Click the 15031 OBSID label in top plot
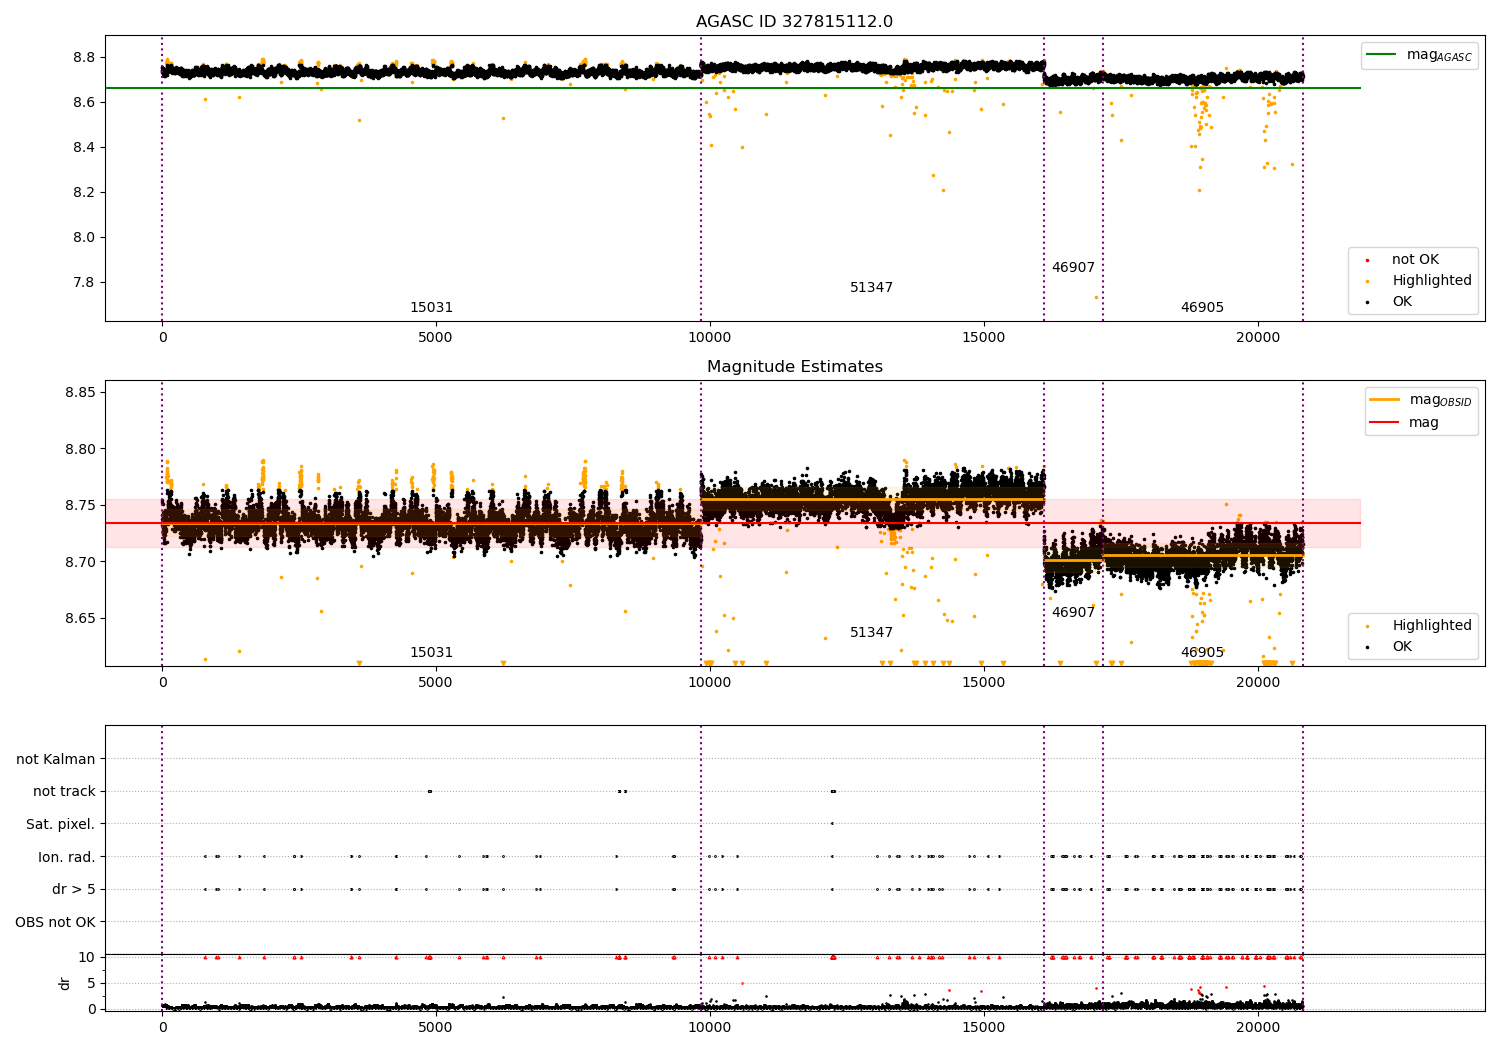The width and height of the screenshot is (1500, 1050). [x=431, y=308]
